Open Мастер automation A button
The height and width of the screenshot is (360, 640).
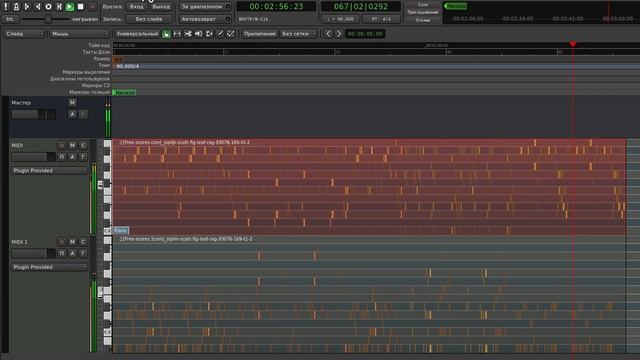click(x=72, y=114)
